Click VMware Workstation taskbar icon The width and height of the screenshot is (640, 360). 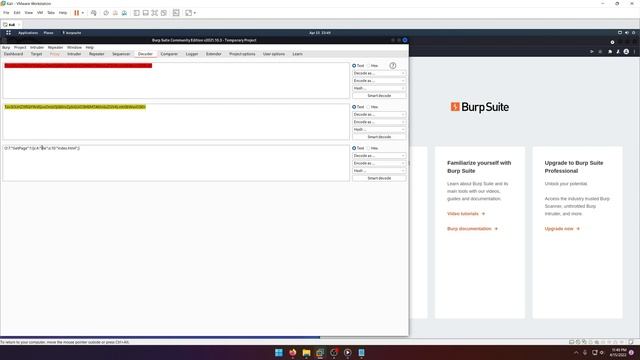(320, 353)
